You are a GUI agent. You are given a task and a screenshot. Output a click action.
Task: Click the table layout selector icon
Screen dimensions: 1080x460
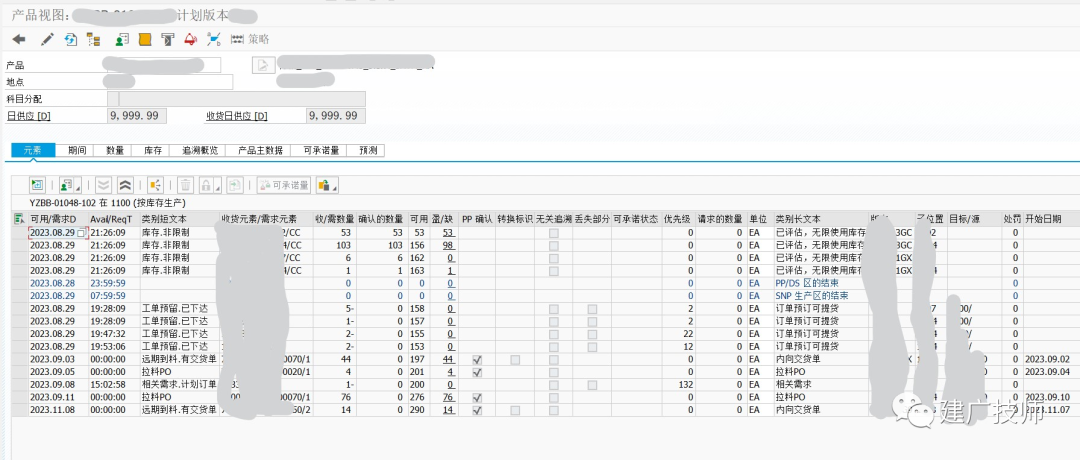click(19, 218)
